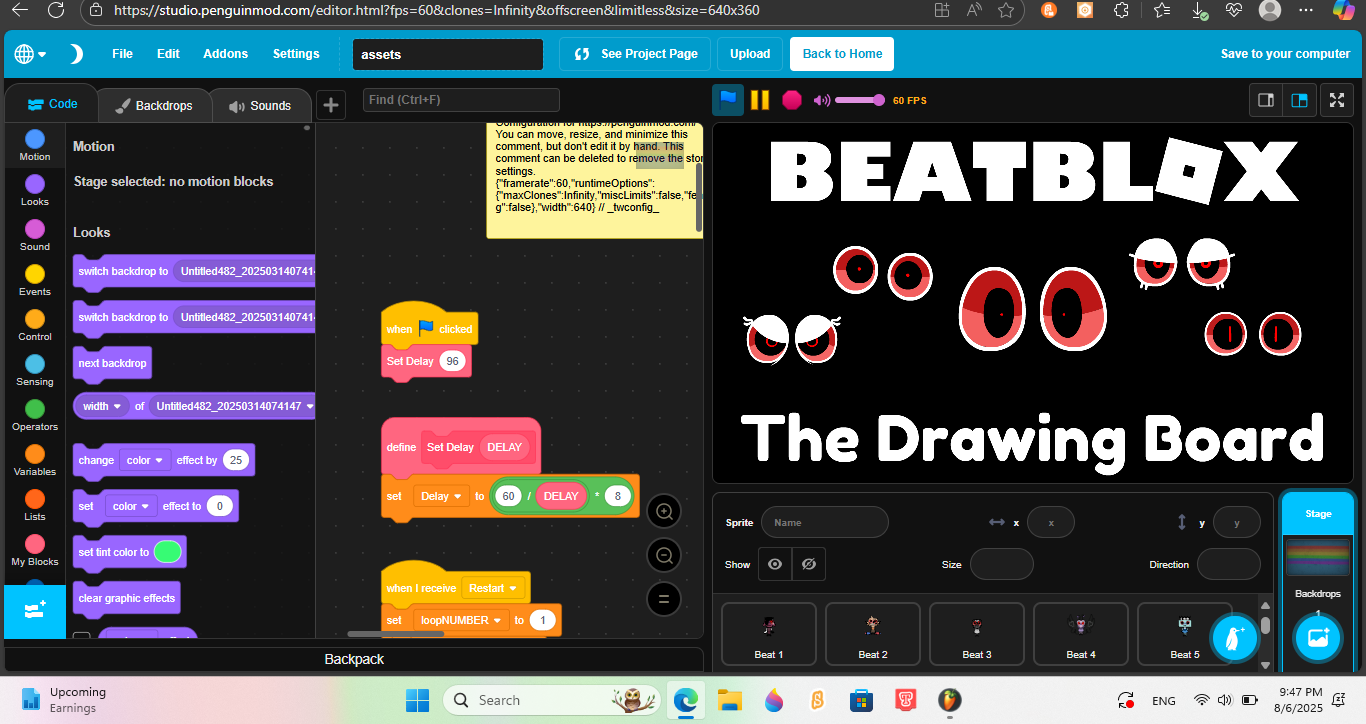Image resolution: width=1366 pixels, height=724 pixels.
Task: Open the Restart message dropdown
Action: coord(494,588)
